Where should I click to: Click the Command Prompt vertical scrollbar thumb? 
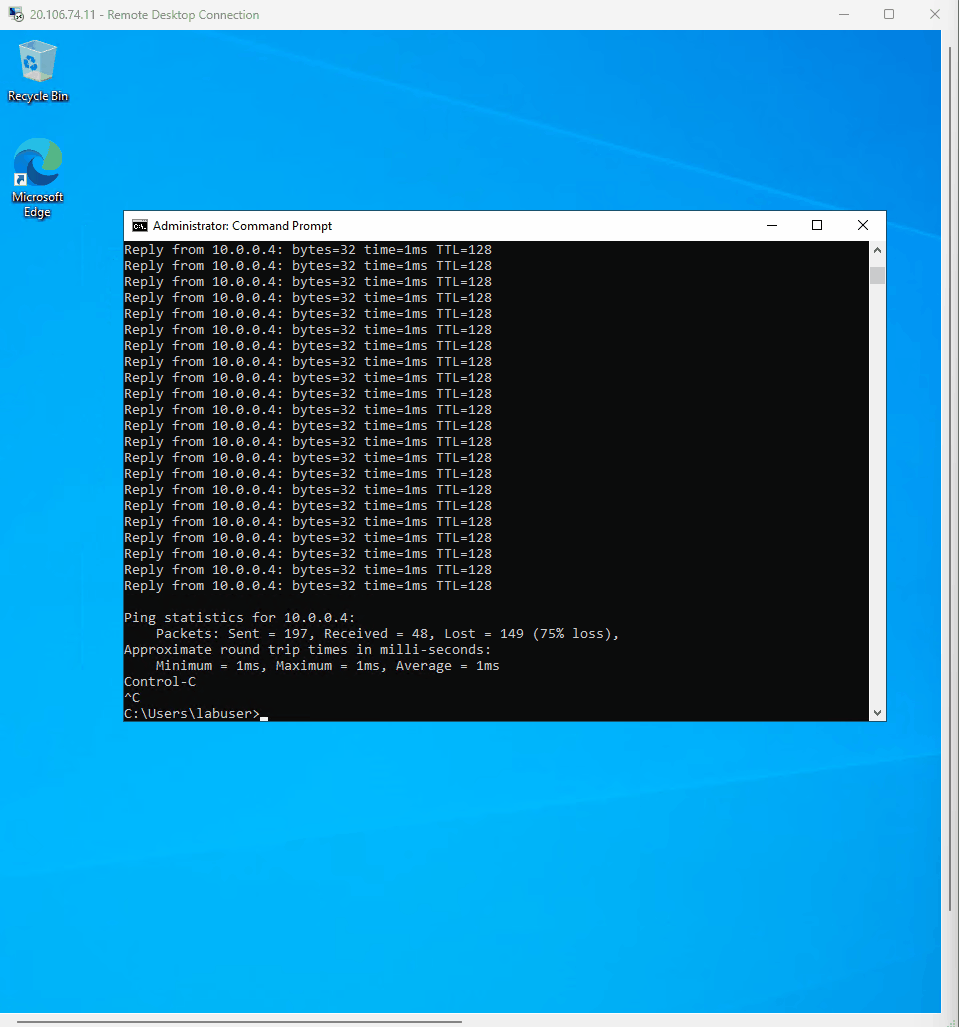[x=877, y=275]
